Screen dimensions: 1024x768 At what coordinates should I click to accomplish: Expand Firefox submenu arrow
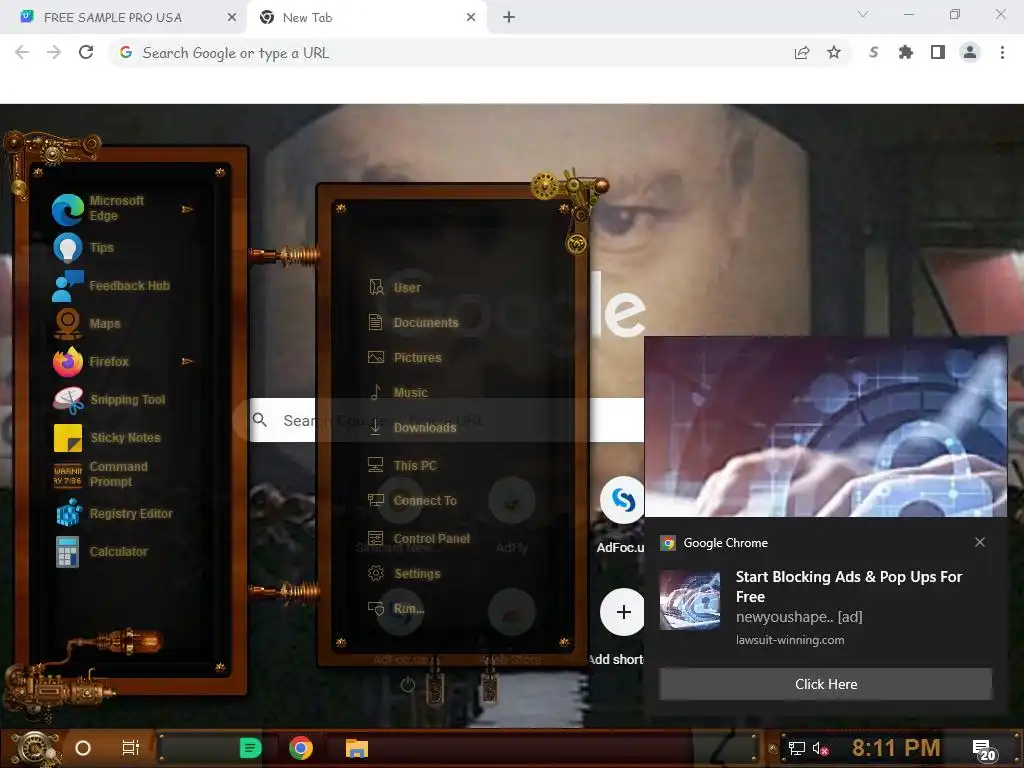[x=187, y=361]
